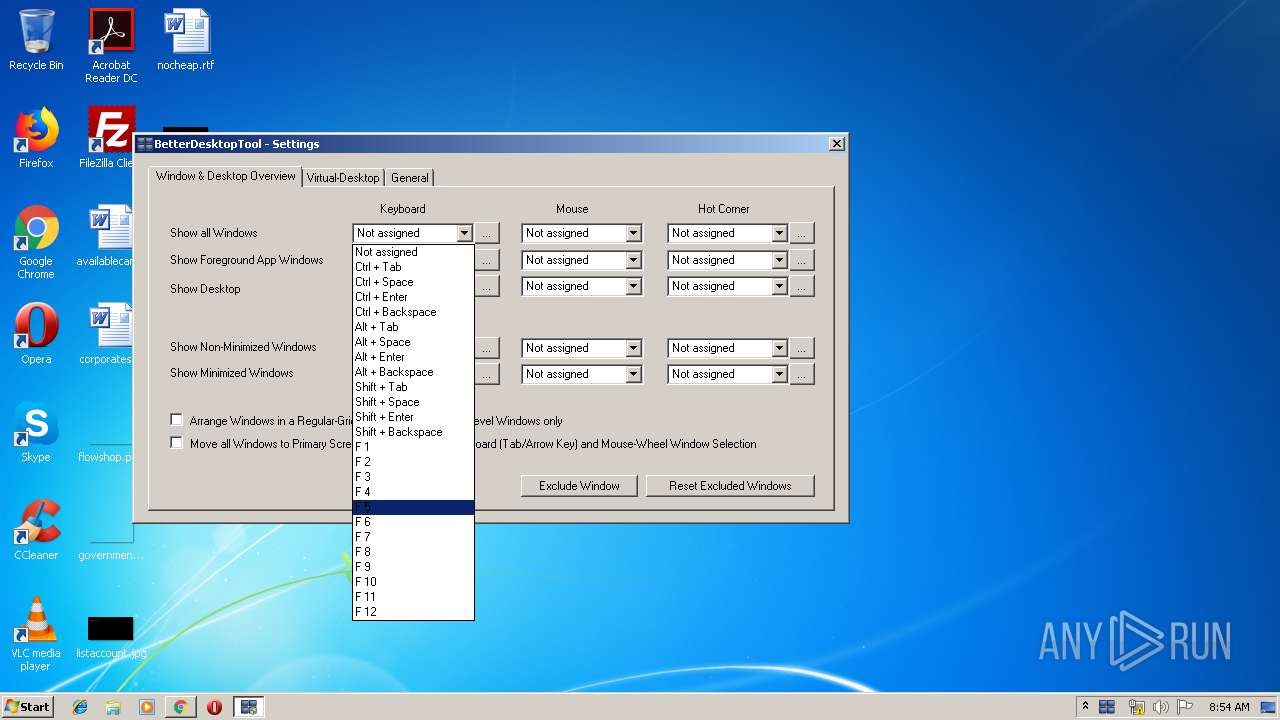Open Show Foreground App Windows Hot Corner dropdown
Viewport: 1280px width, 720px height.
(779, 260)
